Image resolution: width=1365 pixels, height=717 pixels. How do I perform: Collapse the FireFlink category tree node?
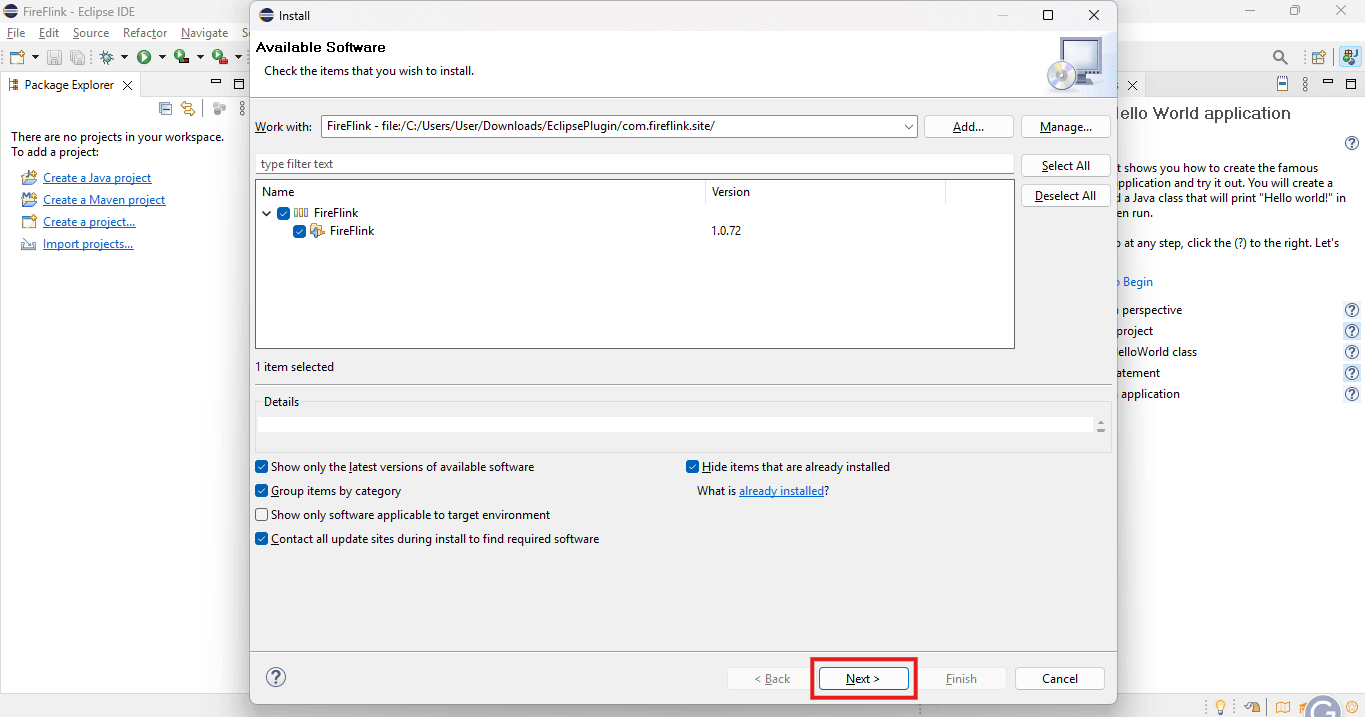tap(267, 213)
